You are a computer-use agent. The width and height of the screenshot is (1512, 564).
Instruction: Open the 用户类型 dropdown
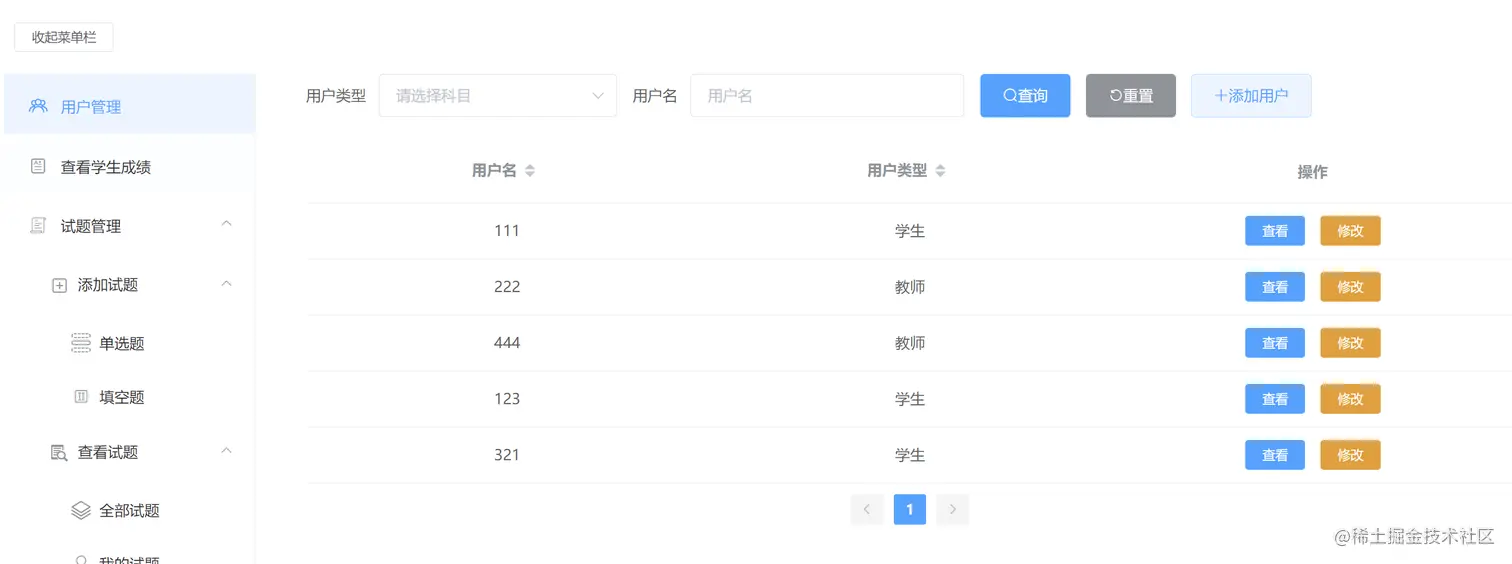pos(497,96)
